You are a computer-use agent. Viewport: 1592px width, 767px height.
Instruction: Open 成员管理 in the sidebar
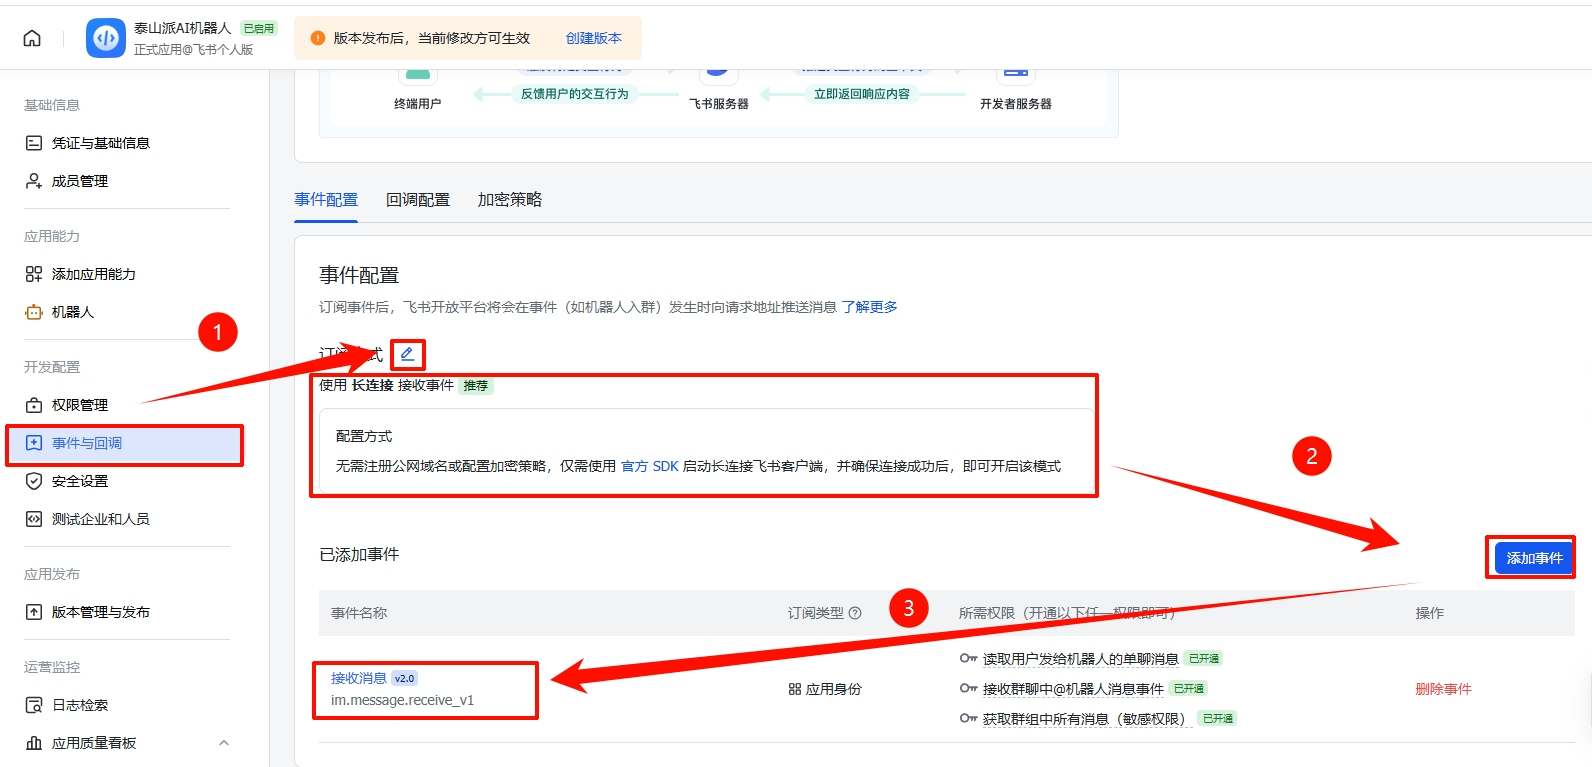coord(80,181)
